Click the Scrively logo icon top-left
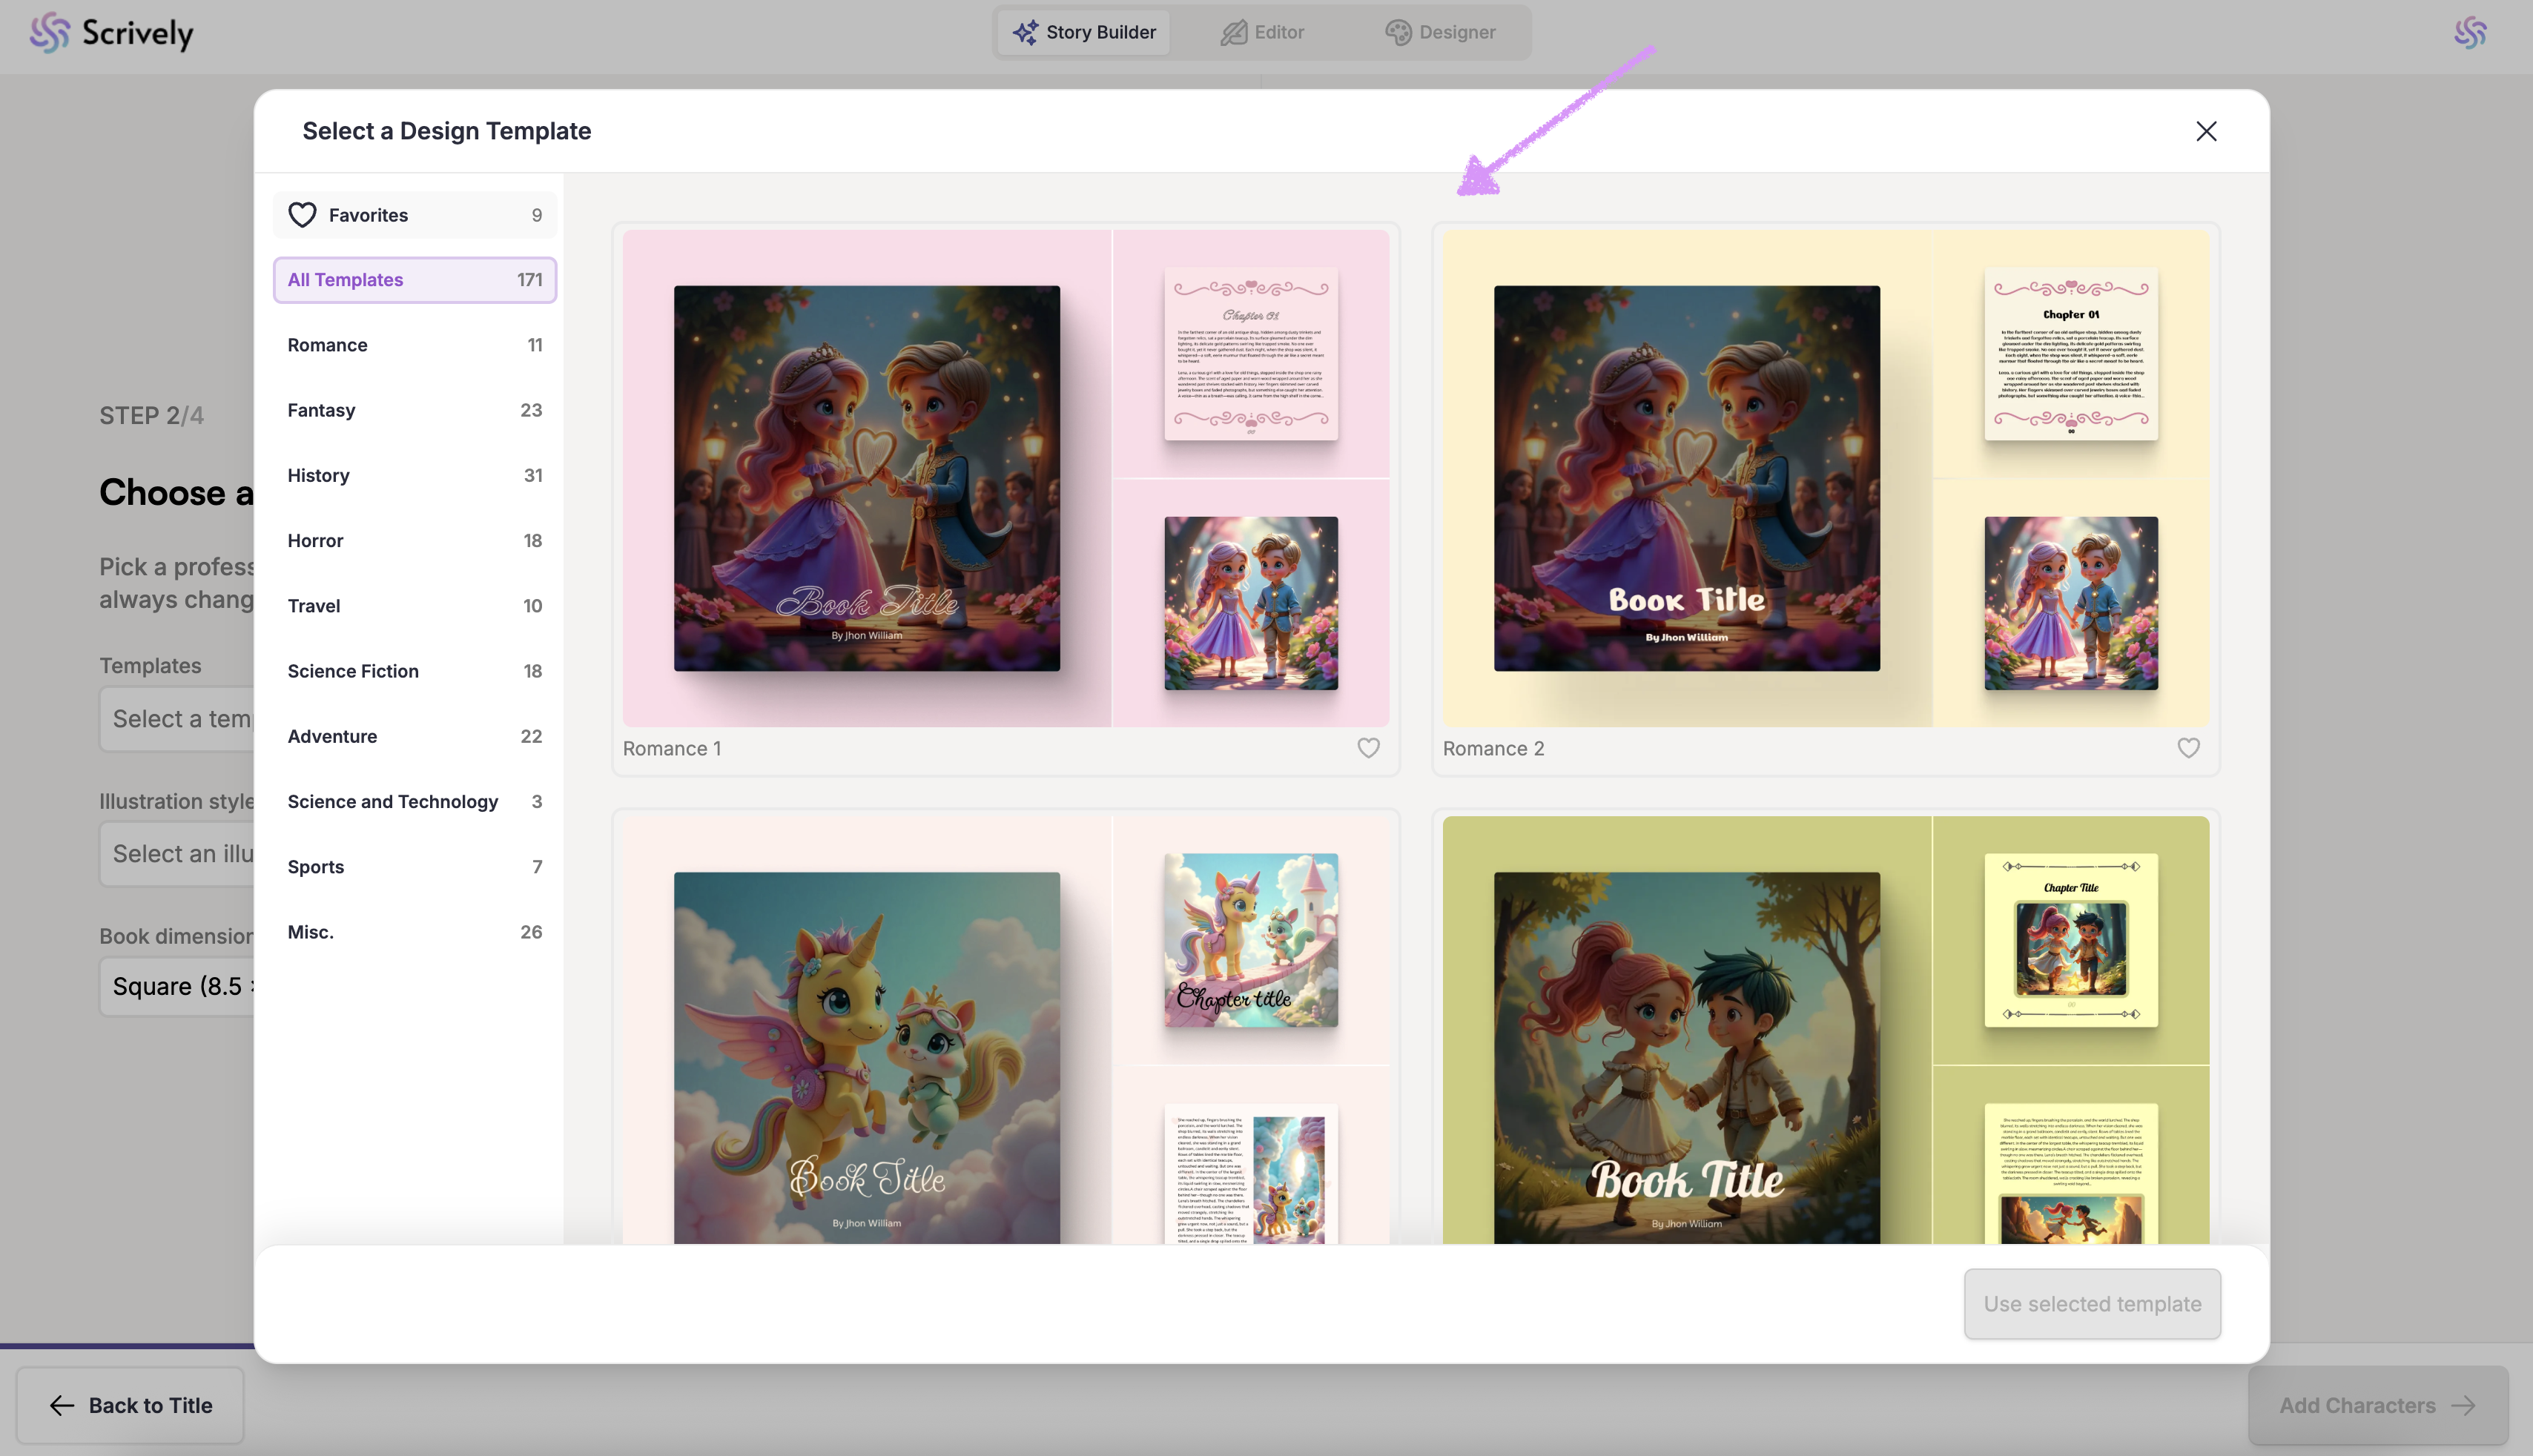Image resolution: width=2533 pixels, height=1456 pixels. [x=49, y=33]
